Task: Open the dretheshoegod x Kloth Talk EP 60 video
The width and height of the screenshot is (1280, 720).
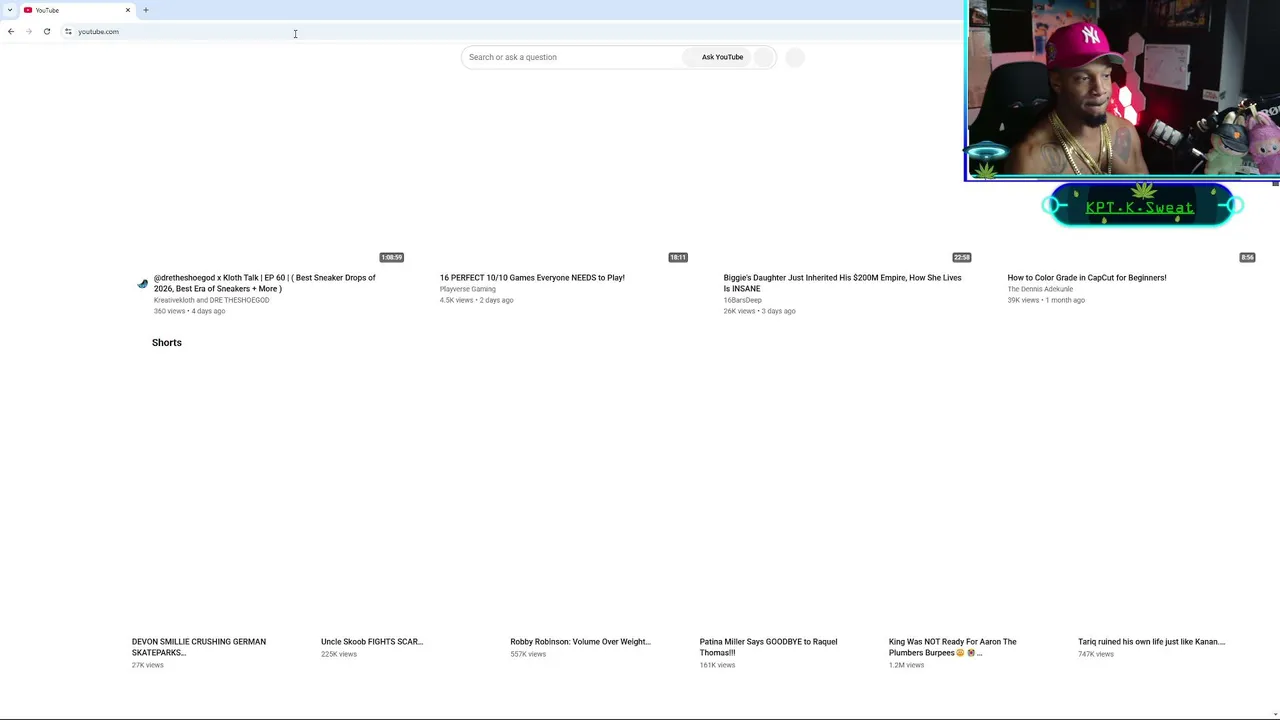Action: pos(265,283)
